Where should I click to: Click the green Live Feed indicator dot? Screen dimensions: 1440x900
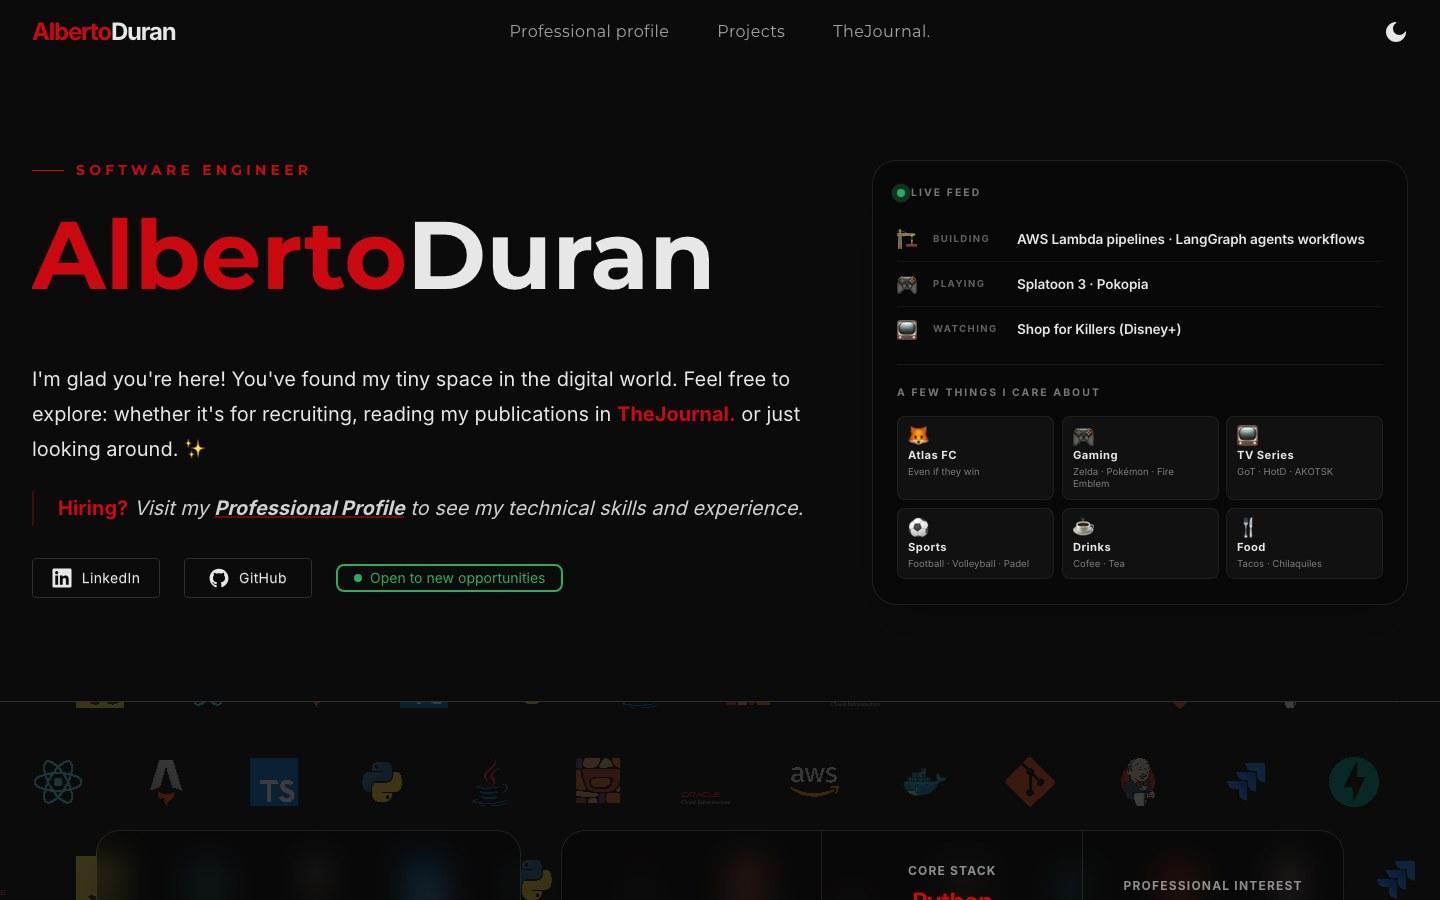[x=901, y=193]
